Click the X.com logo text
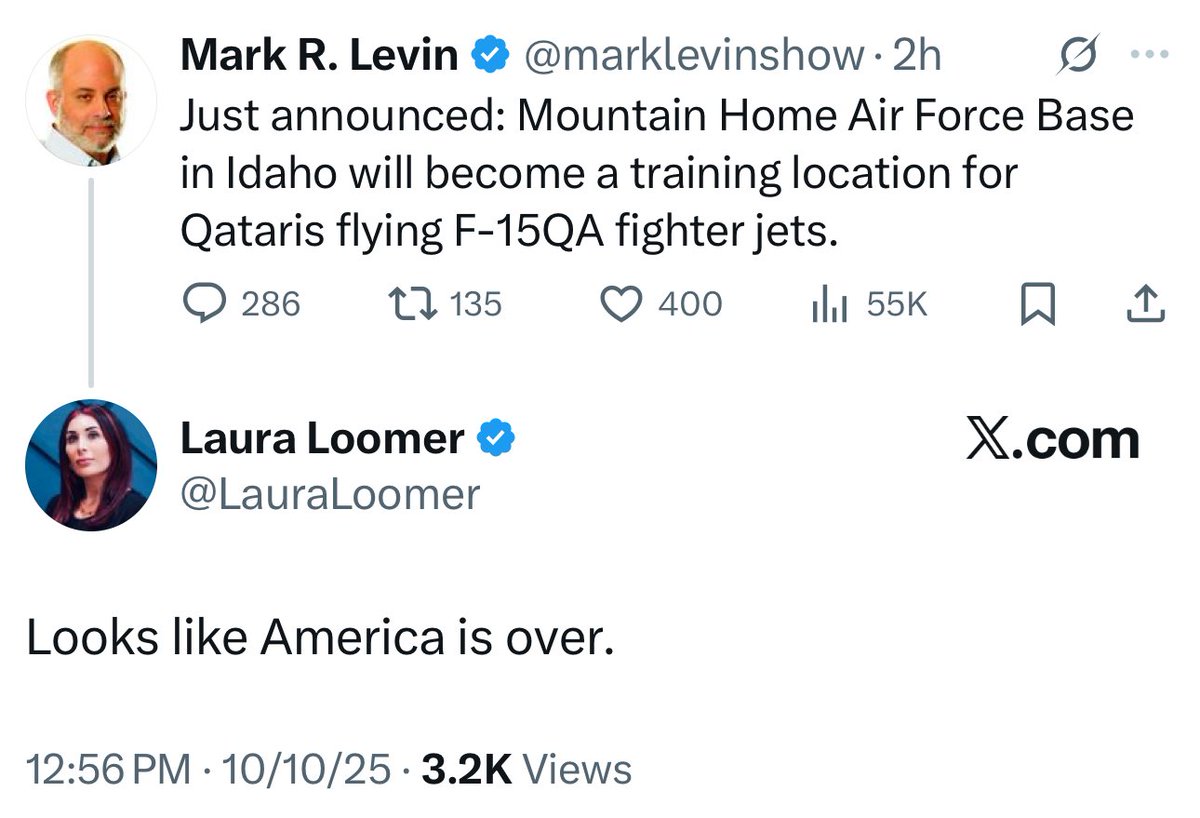This screenshot has height=818, width=1200. coord(1052,440)
